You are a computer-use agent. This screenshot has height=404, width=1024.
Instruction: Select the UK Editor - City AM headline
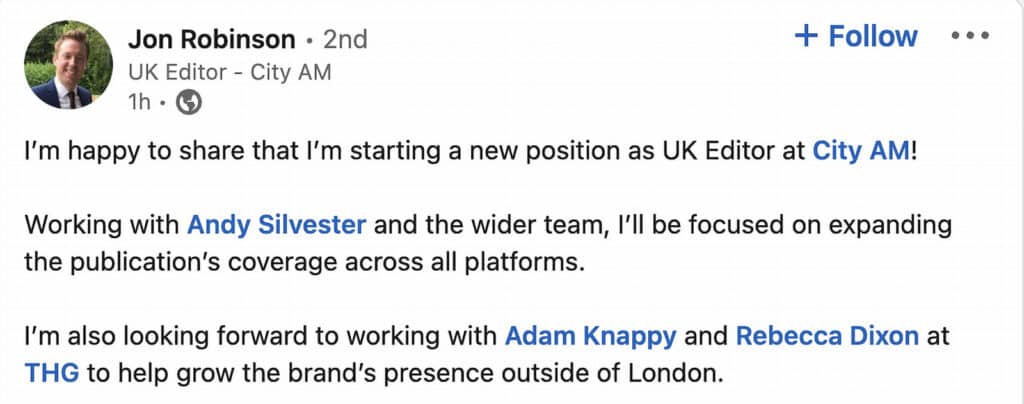[230, 72]
